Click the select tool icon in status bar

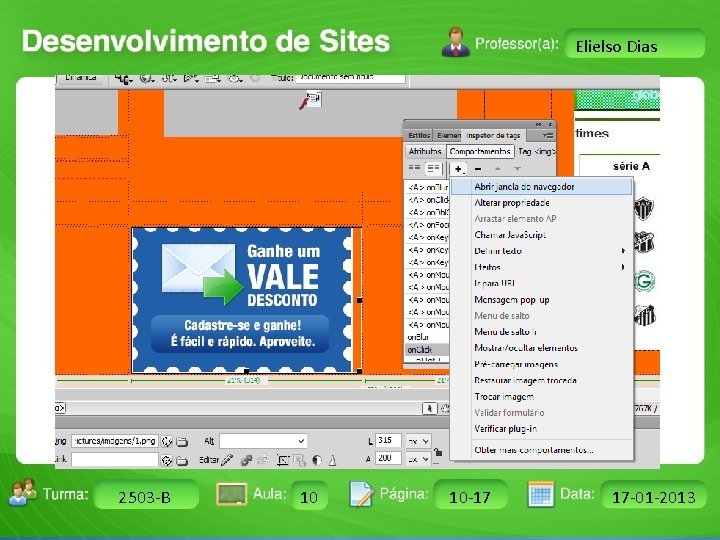429,408
